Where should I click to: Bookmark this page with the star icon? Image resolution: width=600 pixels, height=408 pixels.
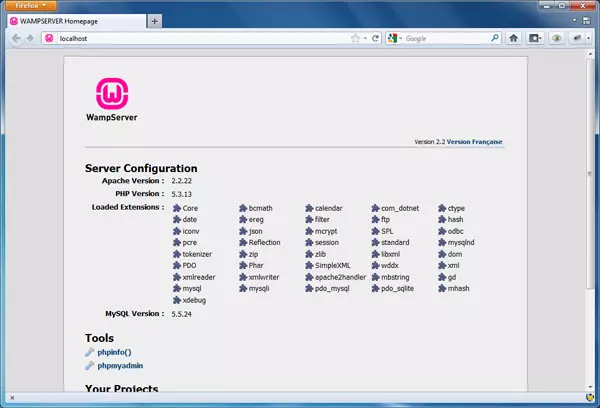pos(354,39)
